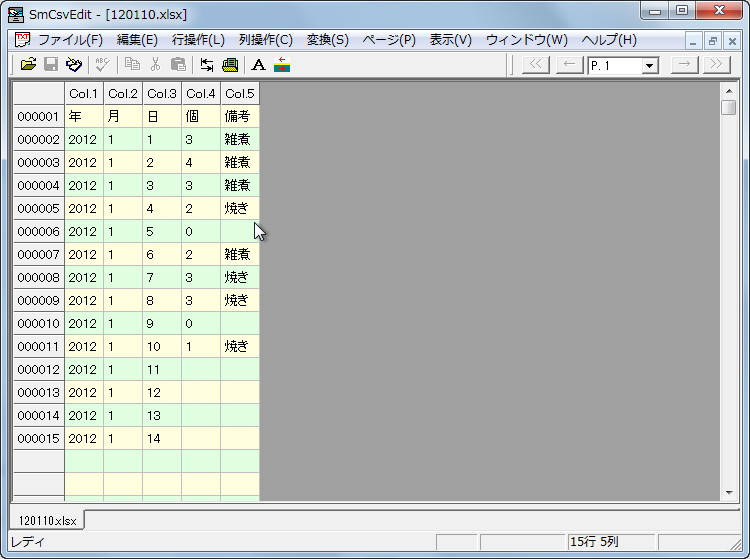Go to previous page with left arrow button
This screenshot has width=750, height=559.
point(569,65)
